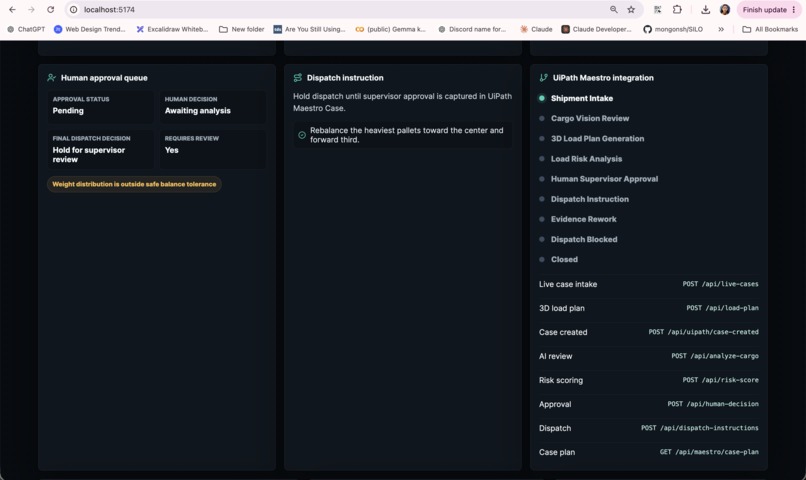The image size is (806, 480).
Task: Open the New folder bookmark folder
Action: [x=242, y=29]
